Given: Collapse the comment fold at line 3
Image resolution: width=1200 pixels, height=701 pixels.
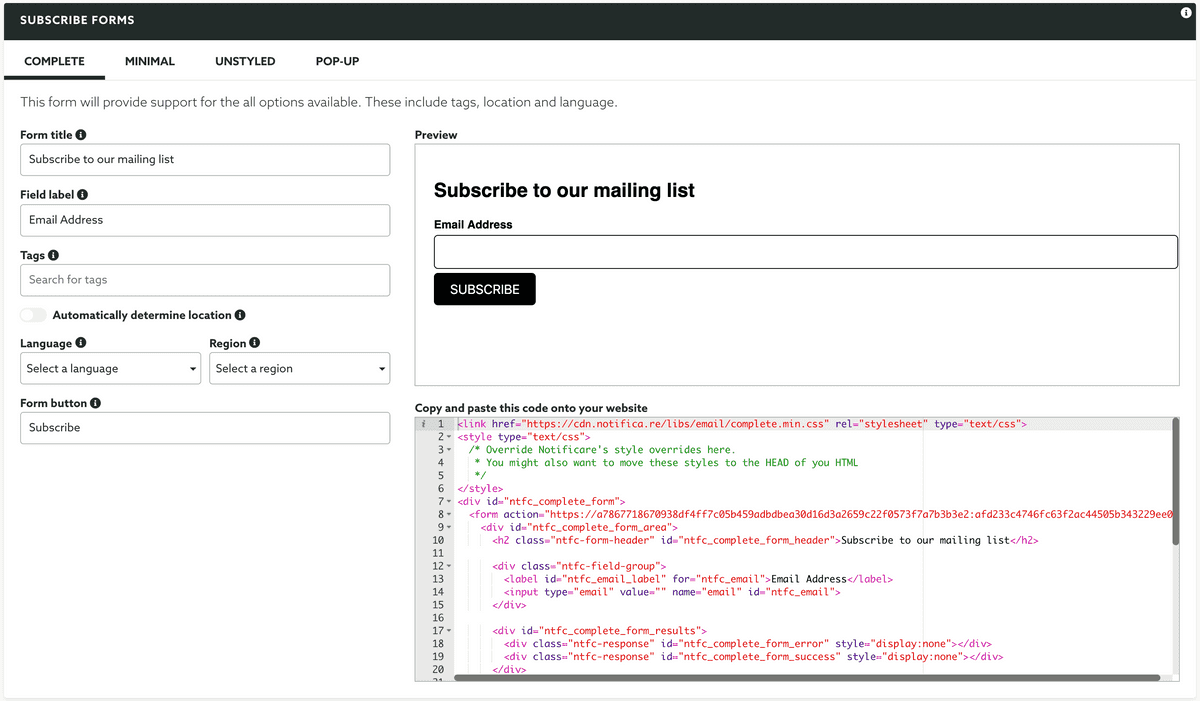Looking at the screenshot, I should 449,450.
